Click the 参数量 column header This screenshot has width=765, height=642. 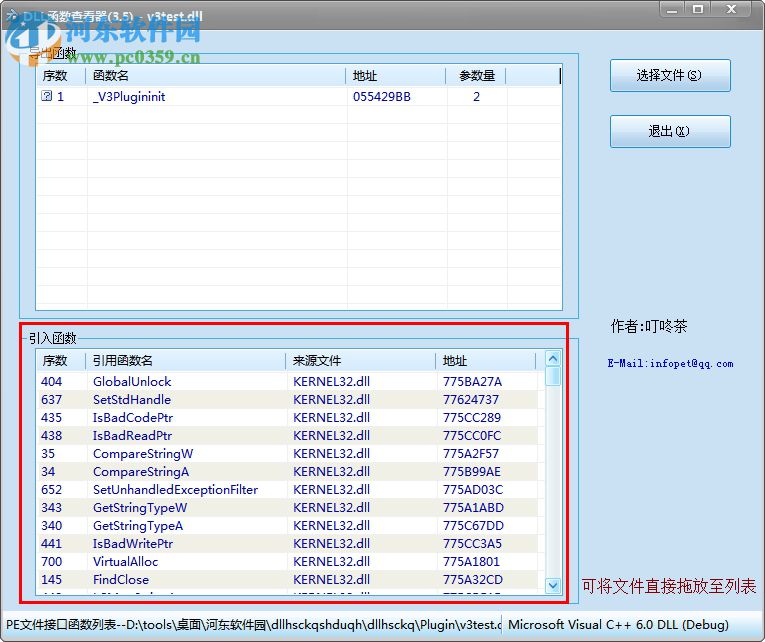tap(476, 76)
